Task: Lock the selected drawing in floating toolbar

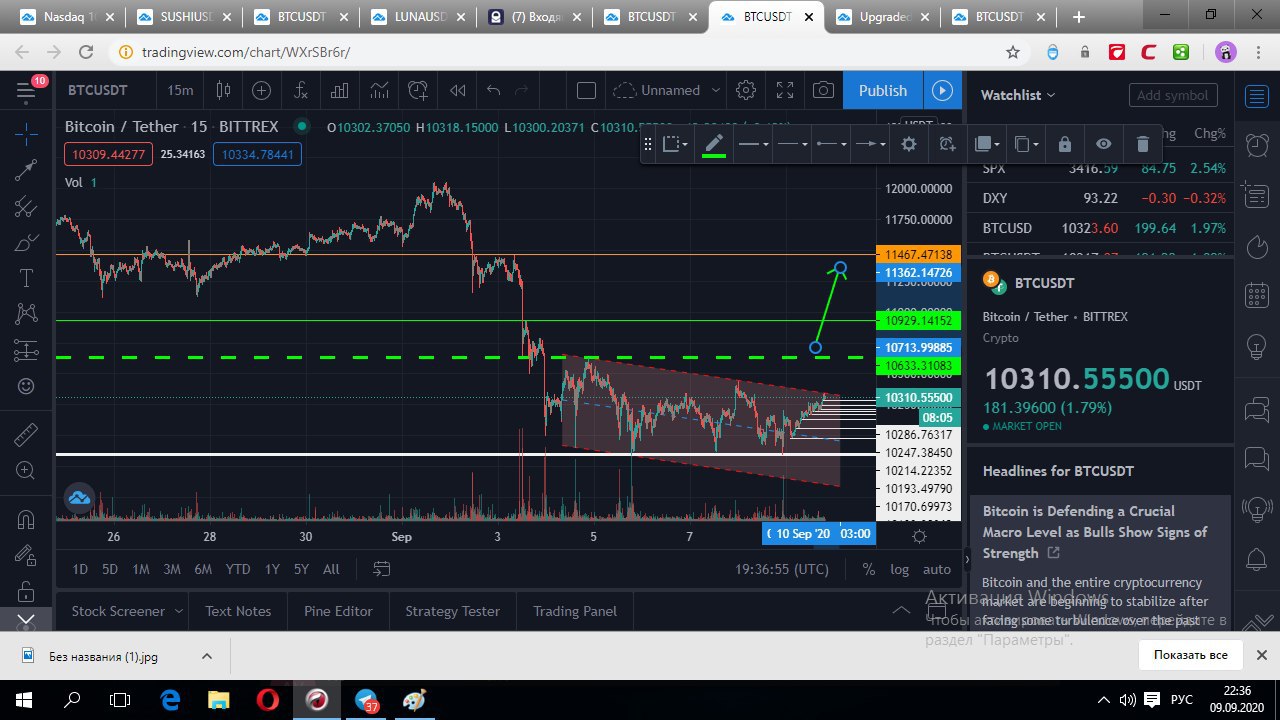Action: (x=1064, y=144)
